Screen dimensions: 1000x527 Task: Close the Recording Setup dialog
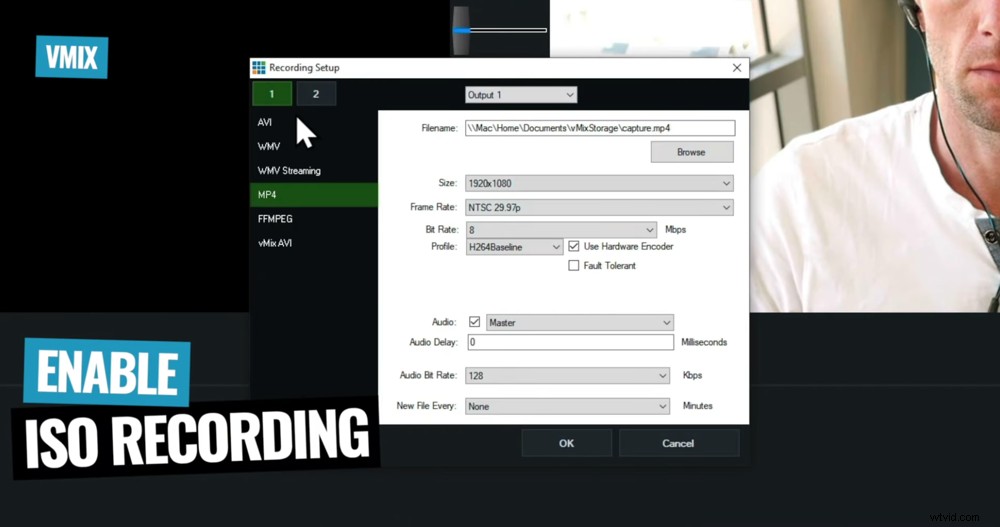pos(737,68)
